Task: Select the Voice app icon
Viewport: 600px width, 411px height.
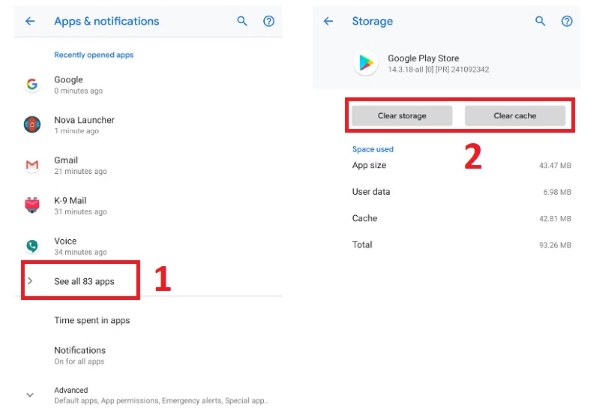Action: click(31, 246)
